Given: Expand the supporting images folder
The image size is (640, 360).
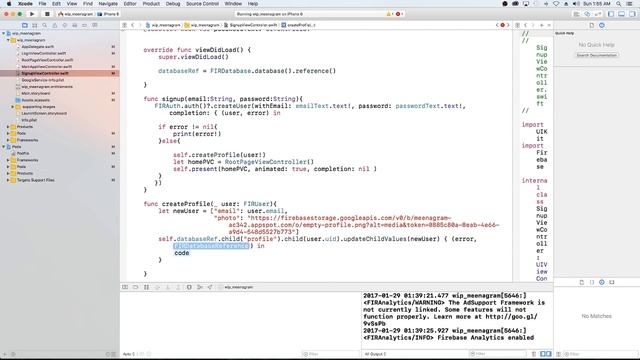Looking at the screenshot, I should [x=13, y=107].
